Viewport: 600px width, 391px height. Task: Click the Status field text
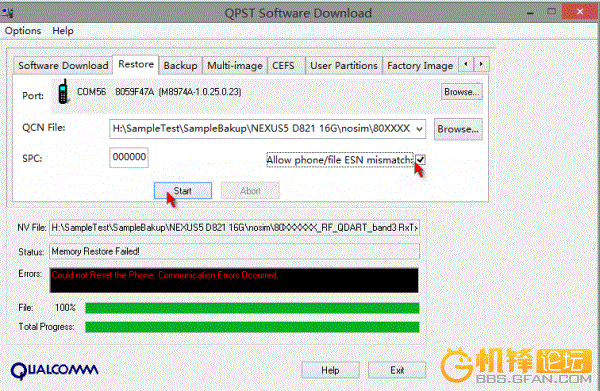coord(95,251)
